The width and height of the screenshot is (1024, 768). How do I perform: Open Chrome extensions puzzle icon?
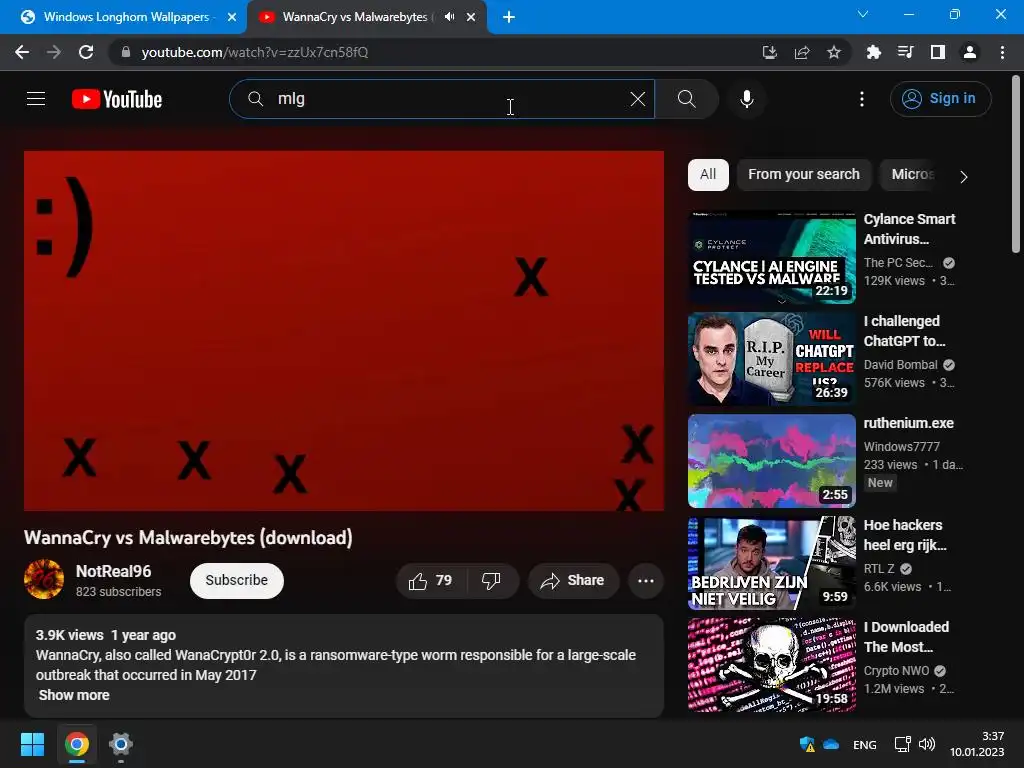[873, 52]
